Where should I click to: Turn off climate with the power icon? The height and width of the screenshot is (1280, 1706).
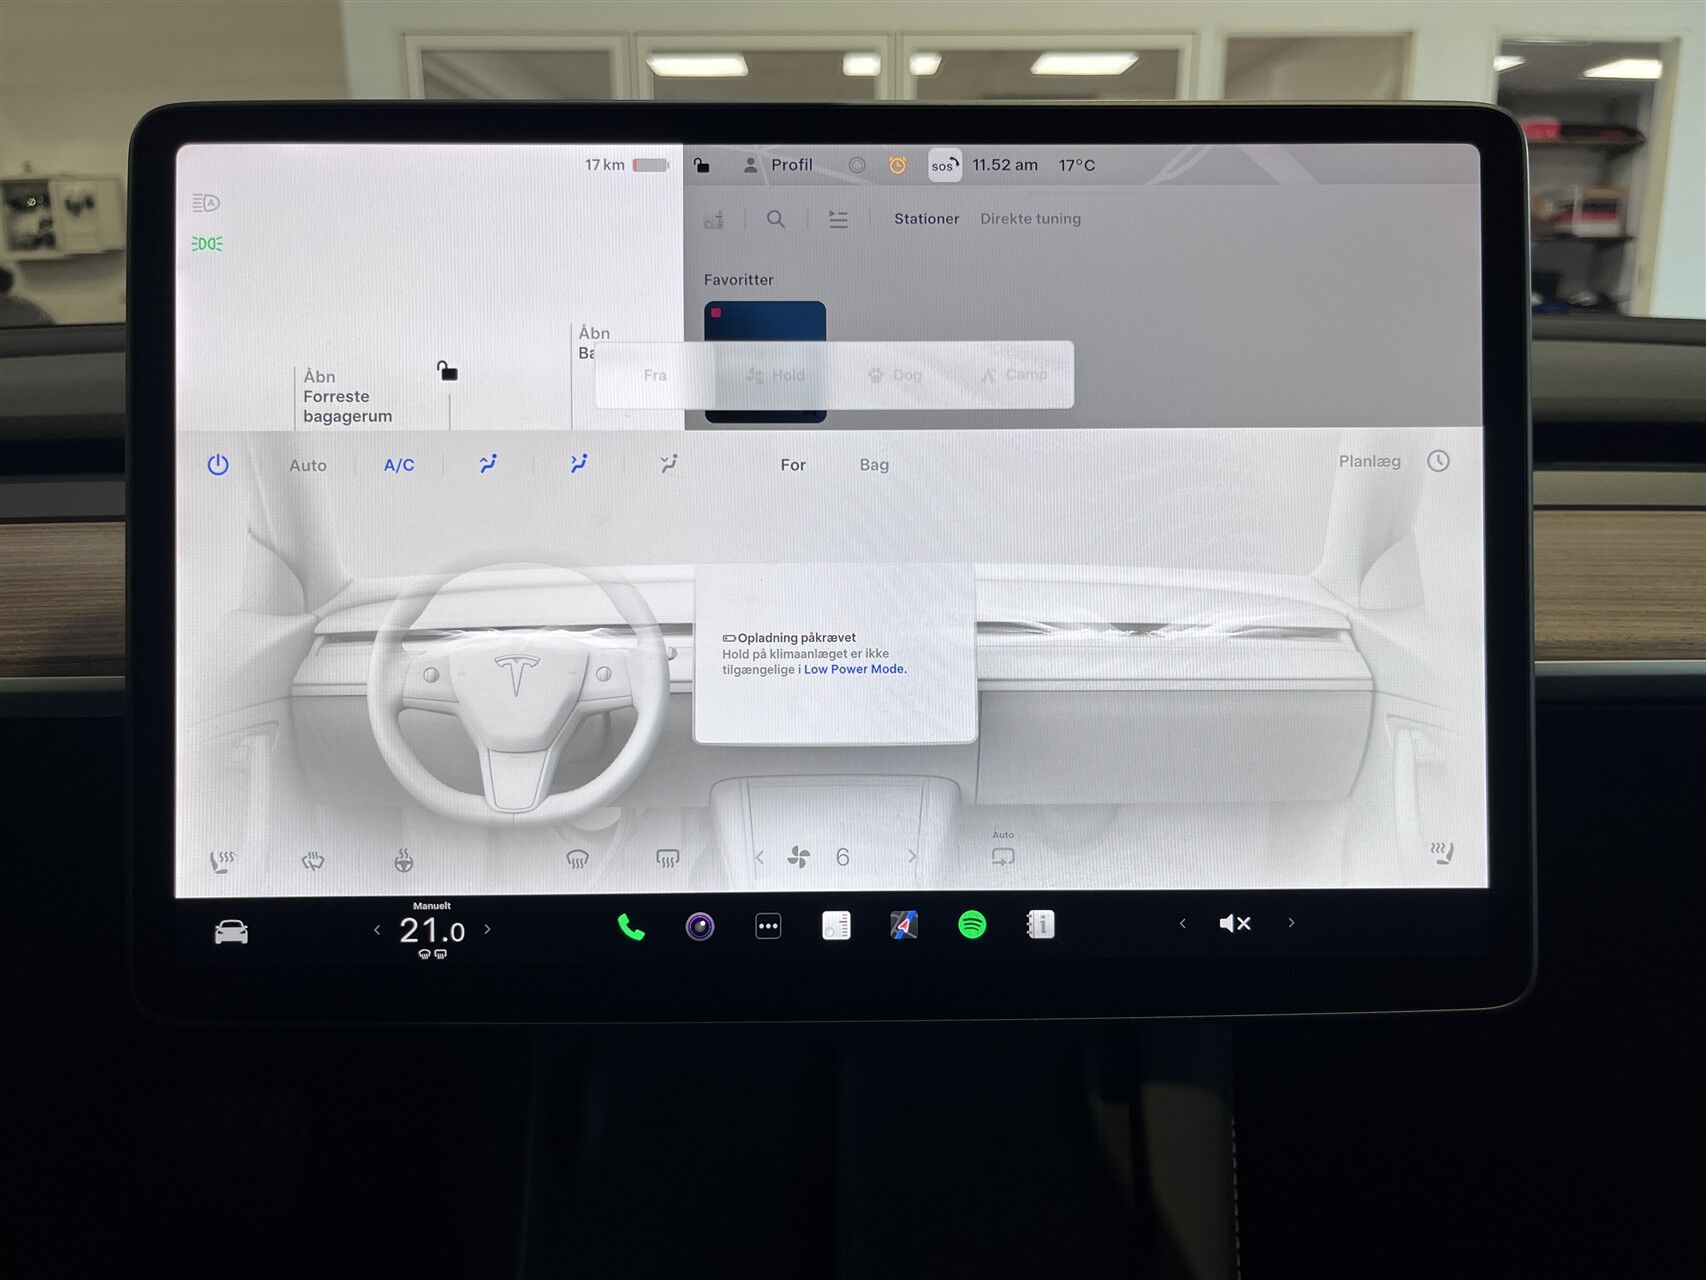click(218, 465)
